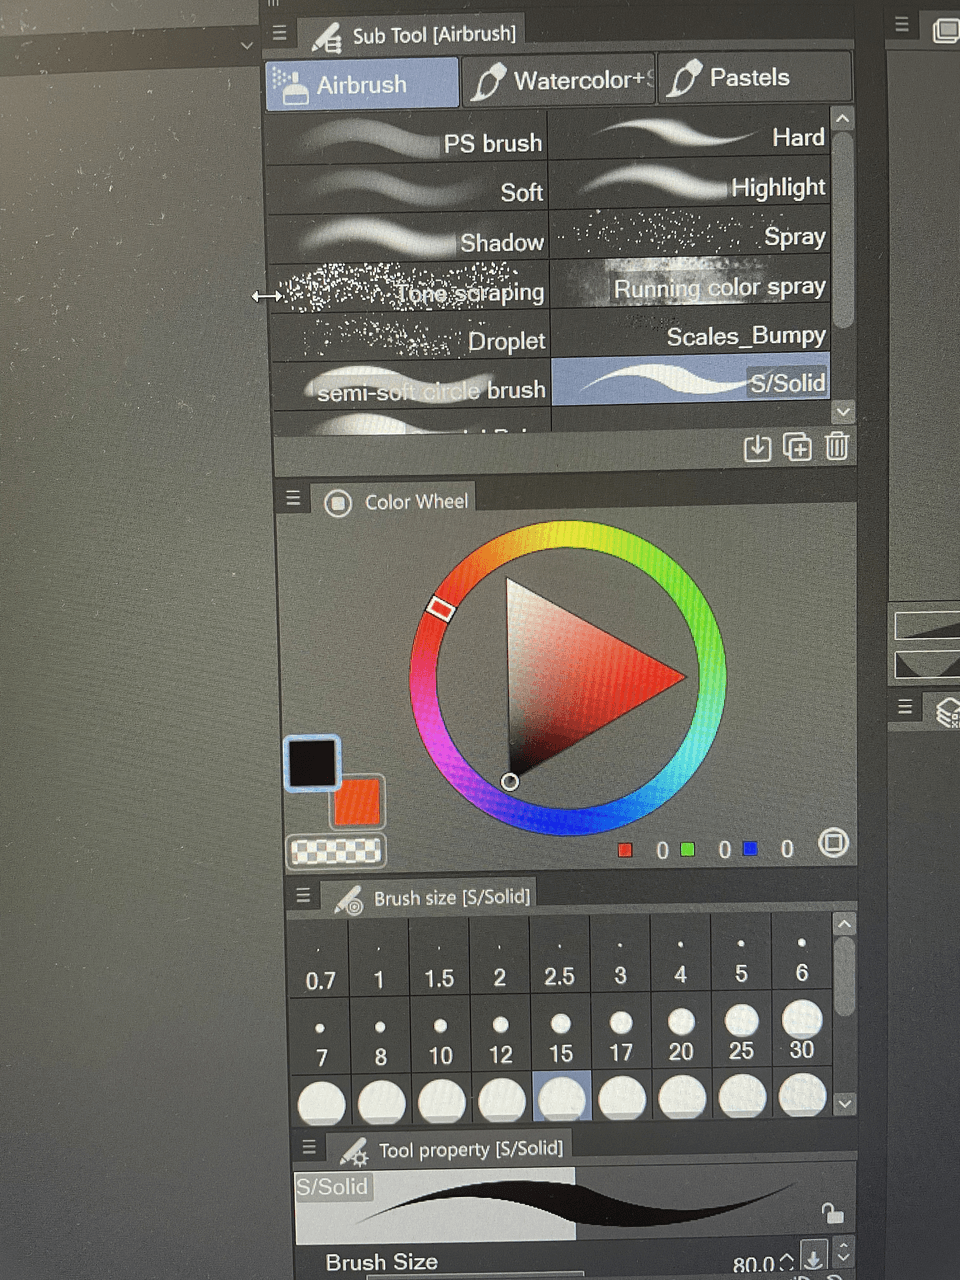Select the transparent color swatch
Viewport: 960px width, 1280px height.
(336, 851)
